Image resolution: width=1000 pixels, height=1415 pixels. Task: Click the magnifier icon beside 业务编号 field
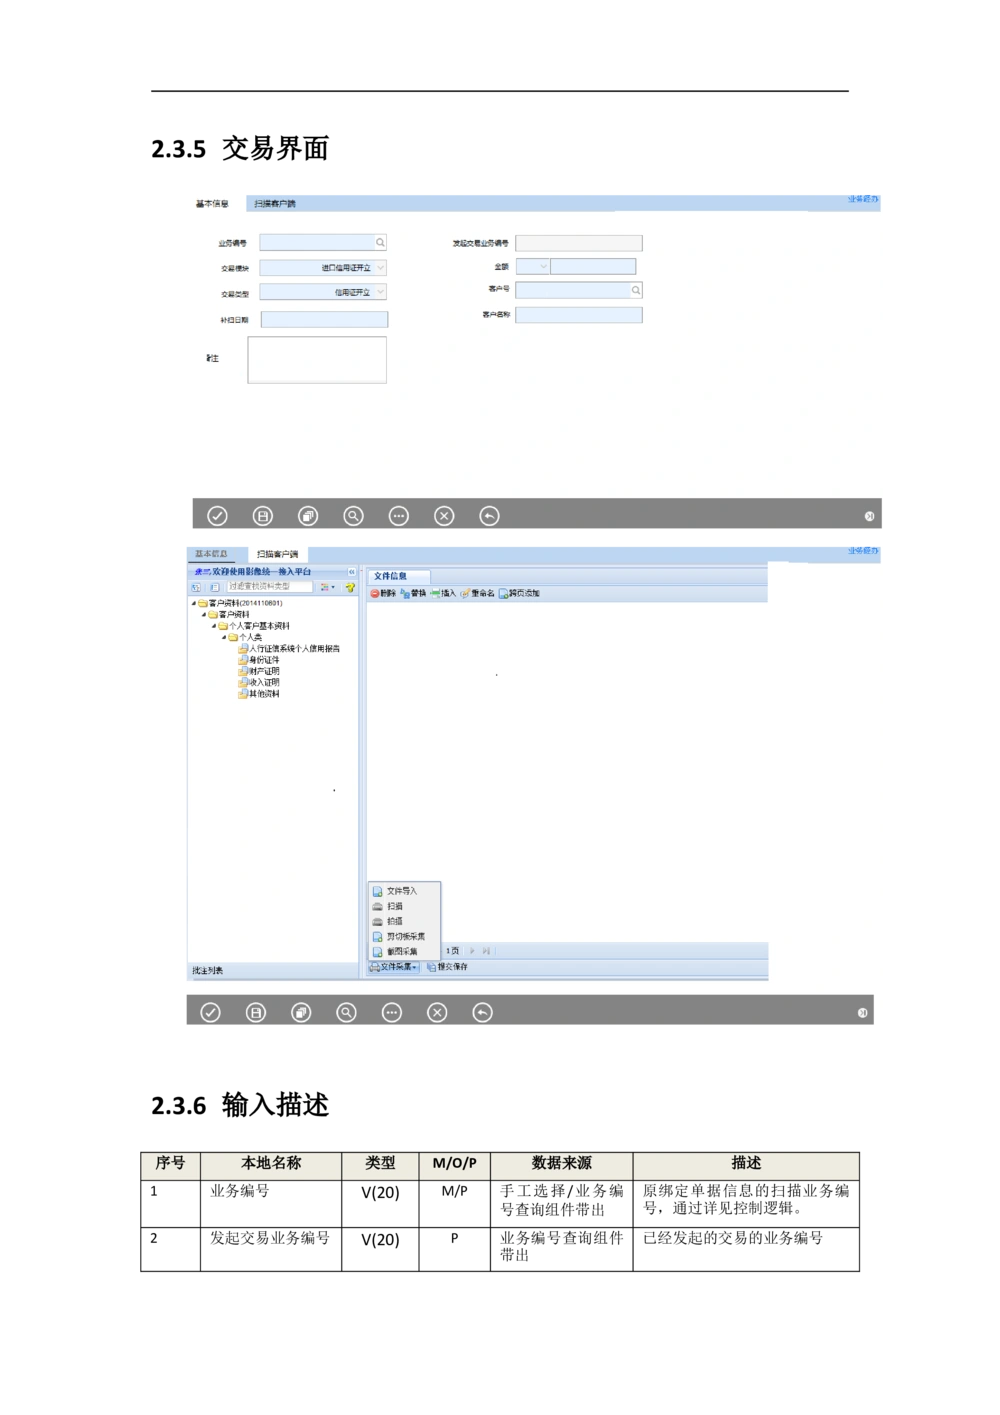click(x=382, y=242)
